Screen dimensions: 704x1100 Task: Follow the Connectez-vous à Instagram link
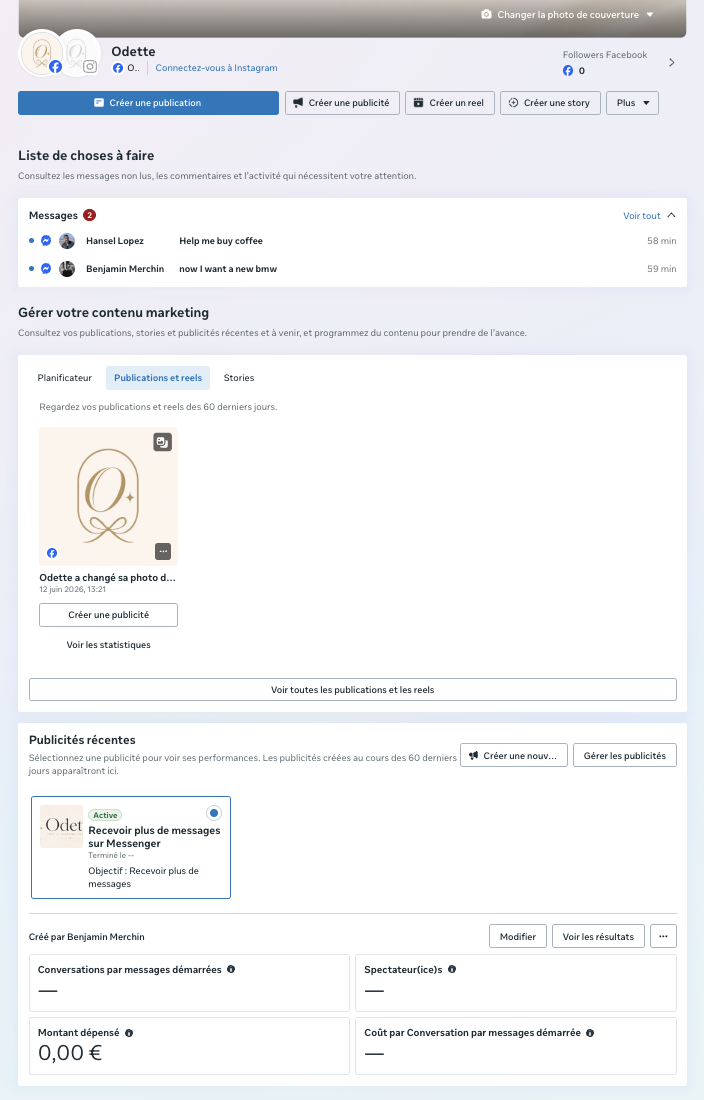[x=216, y=68]
